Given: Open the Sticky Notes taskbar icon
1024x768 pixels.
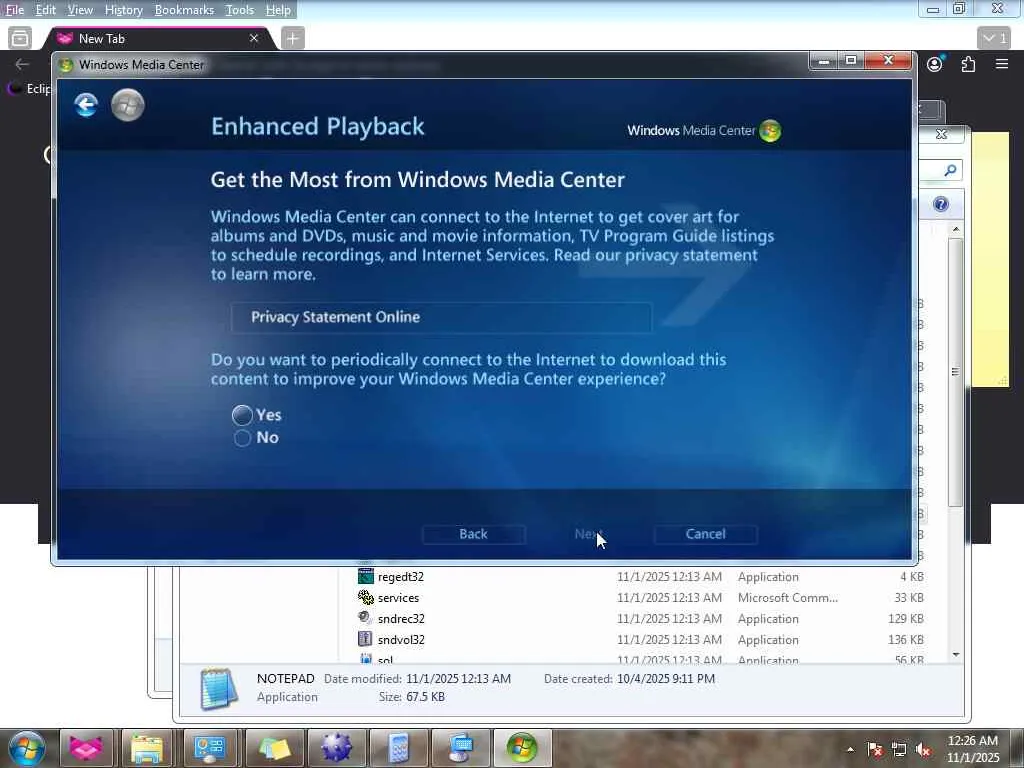Looking at the screenshot, I should pyautogui.click(x=275, y=748).
